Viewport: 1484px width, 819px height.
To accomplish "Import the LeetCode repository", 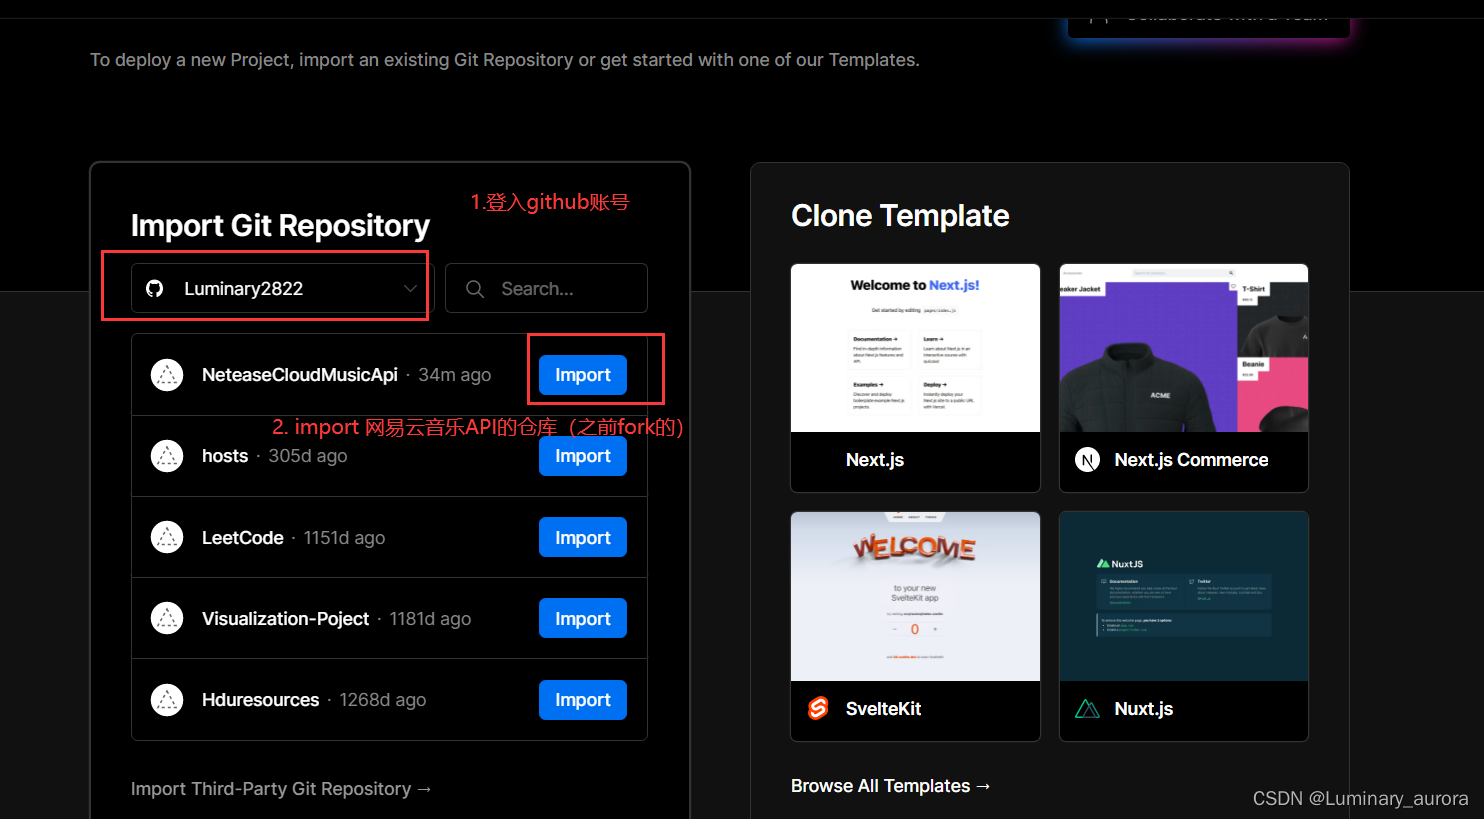I will pyautogui.click(x=583, y=537).
